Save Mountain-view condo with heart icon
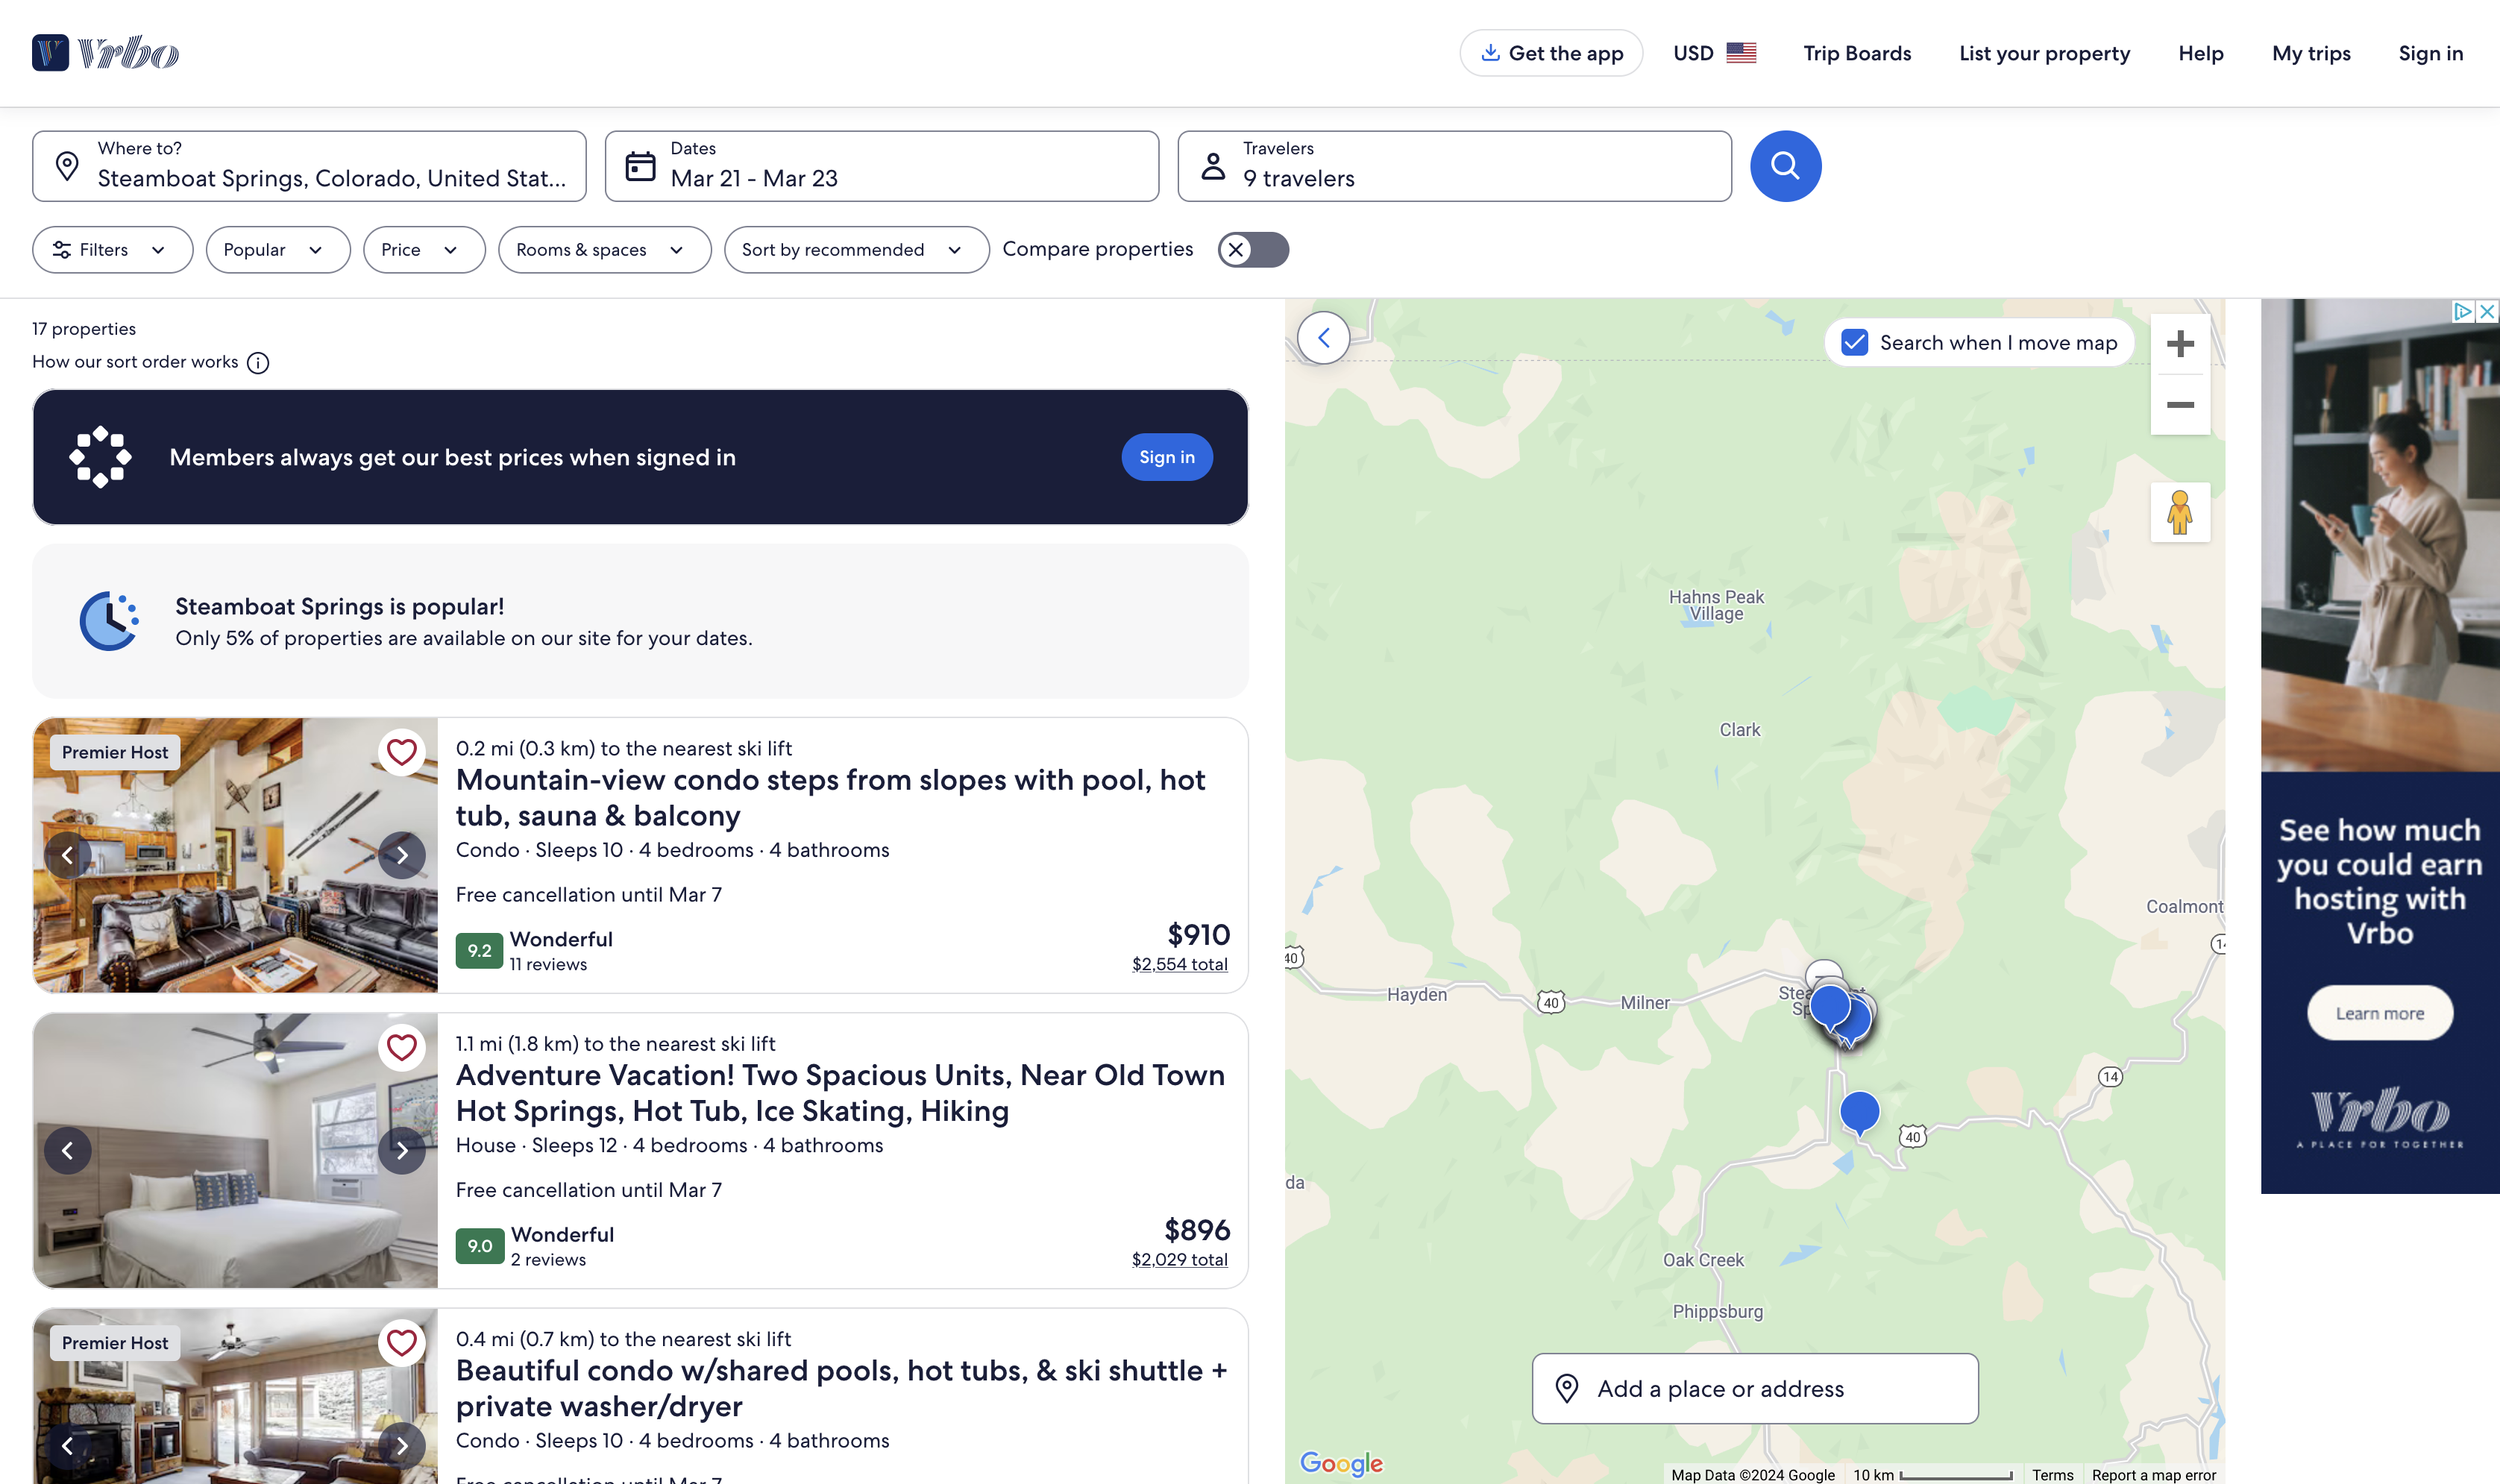 402,752
